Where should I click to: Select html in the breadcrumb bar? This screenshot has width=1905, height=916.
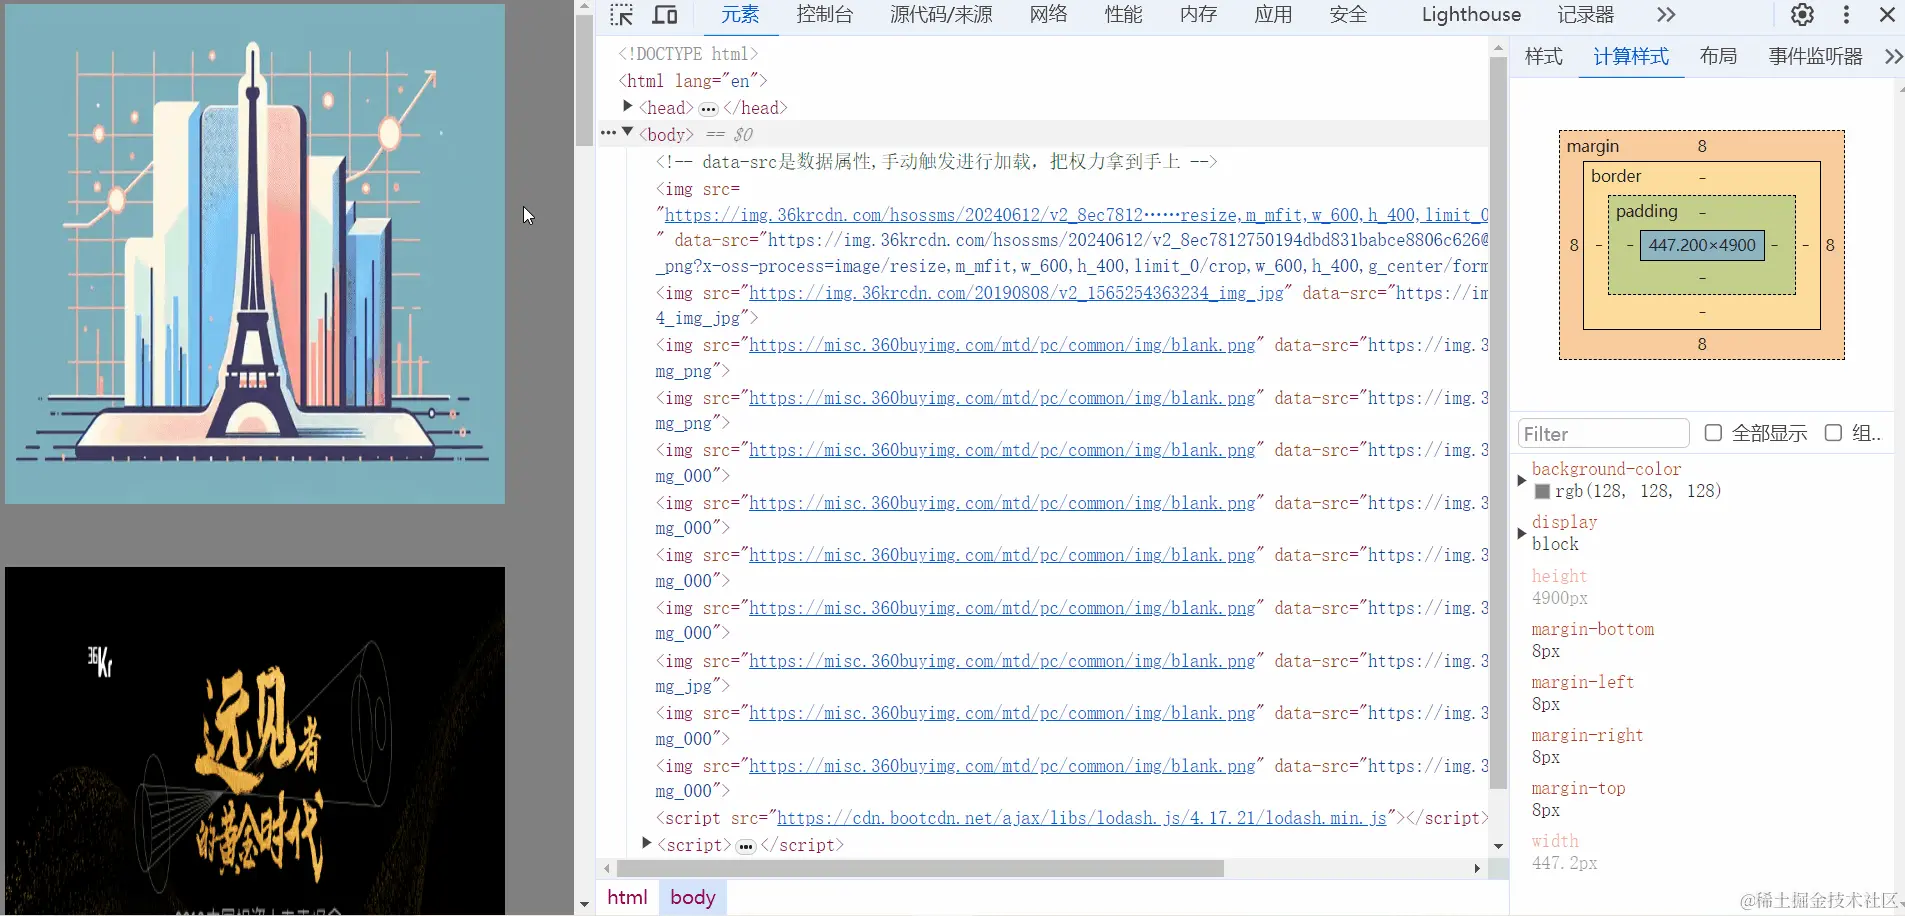tap(627, 897)
